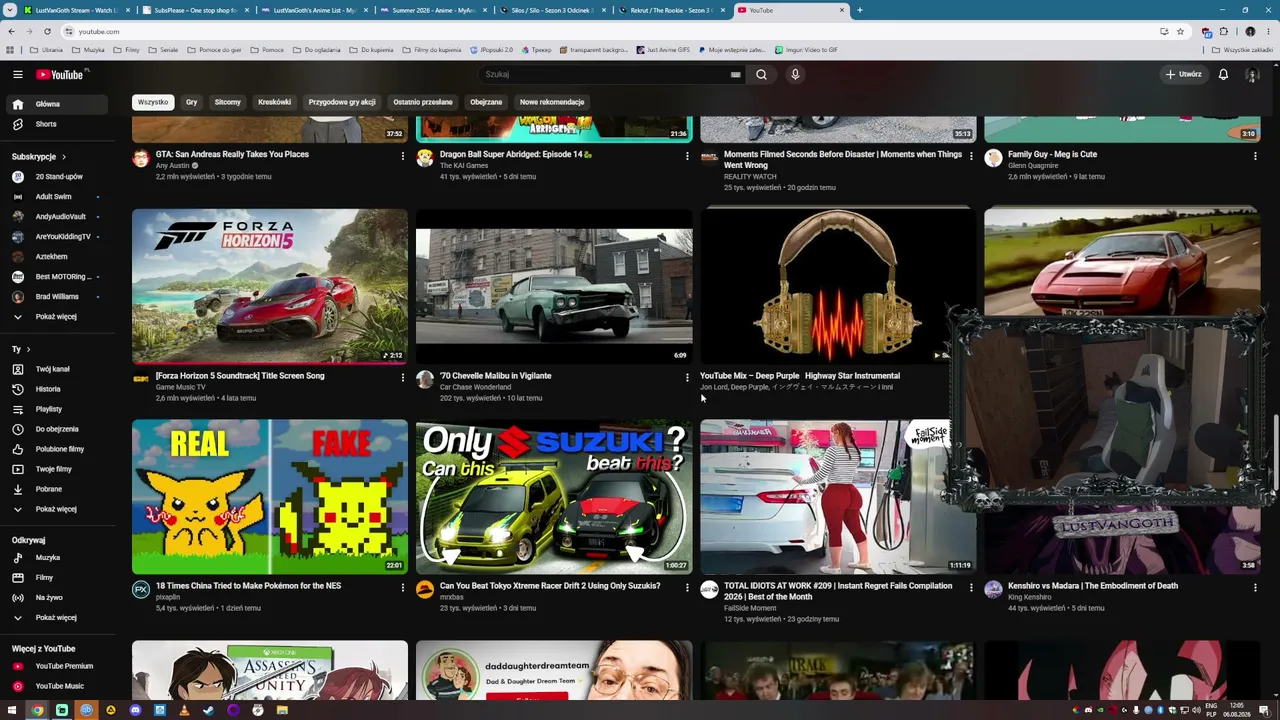Explore Na żywo live streams
Screen dimensions: 1280x720
[58, 598]
